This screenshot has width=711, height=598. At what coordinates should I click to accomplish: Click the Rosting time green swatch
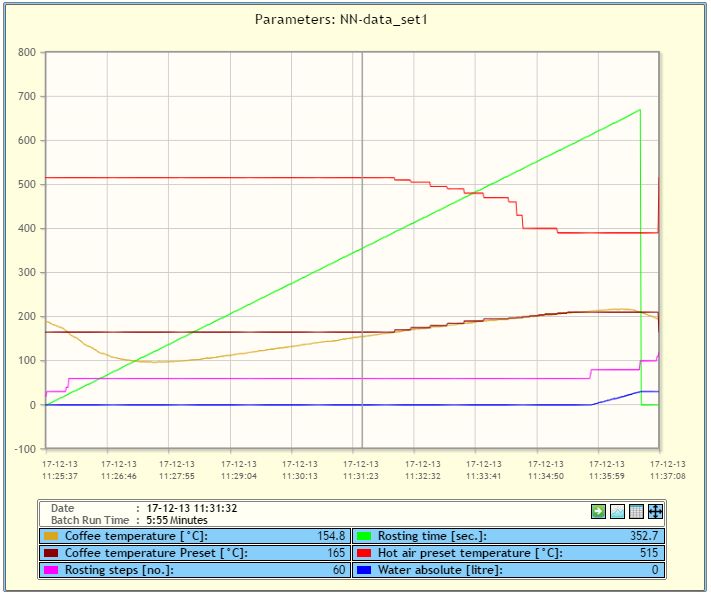point(364,536)
